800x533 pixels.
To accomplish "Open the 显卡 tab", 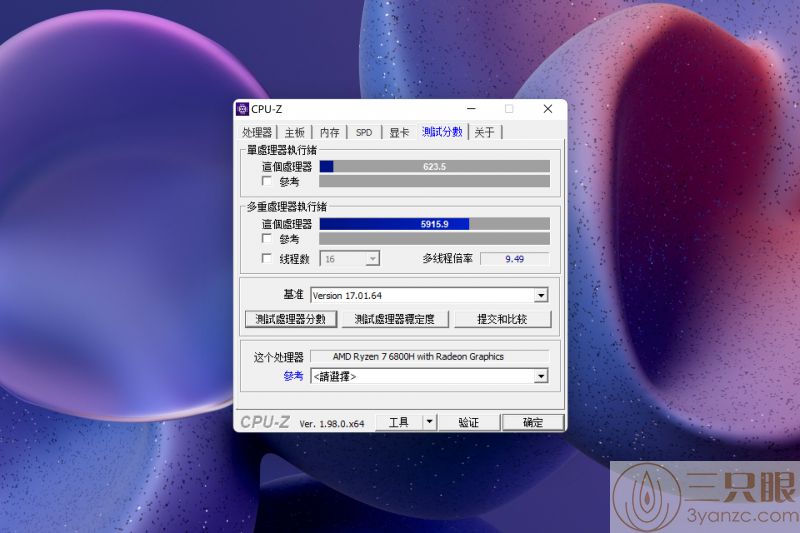I will 399,133.
